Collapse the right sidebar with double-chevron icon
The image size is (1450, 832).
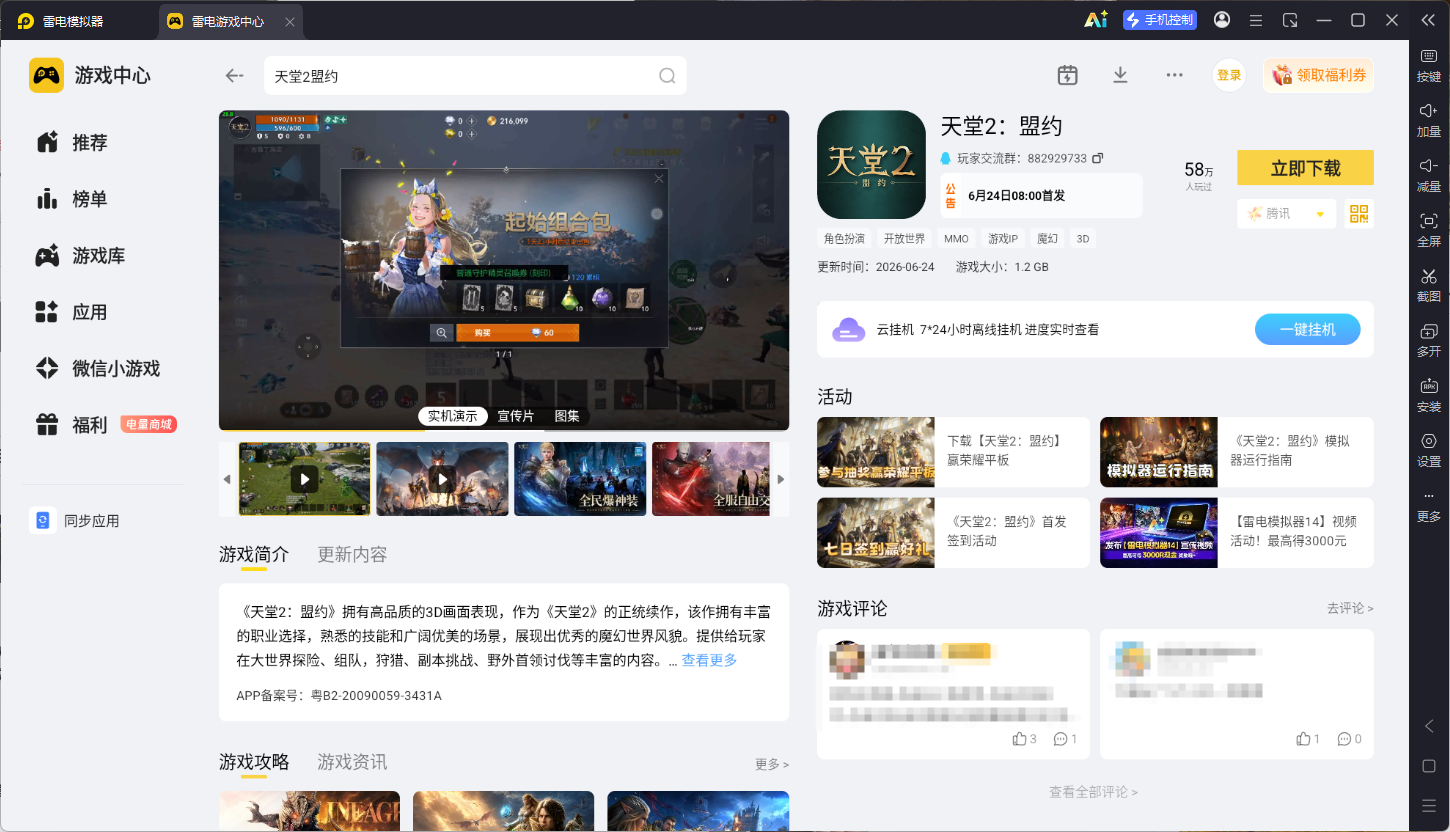(1428, 20)
